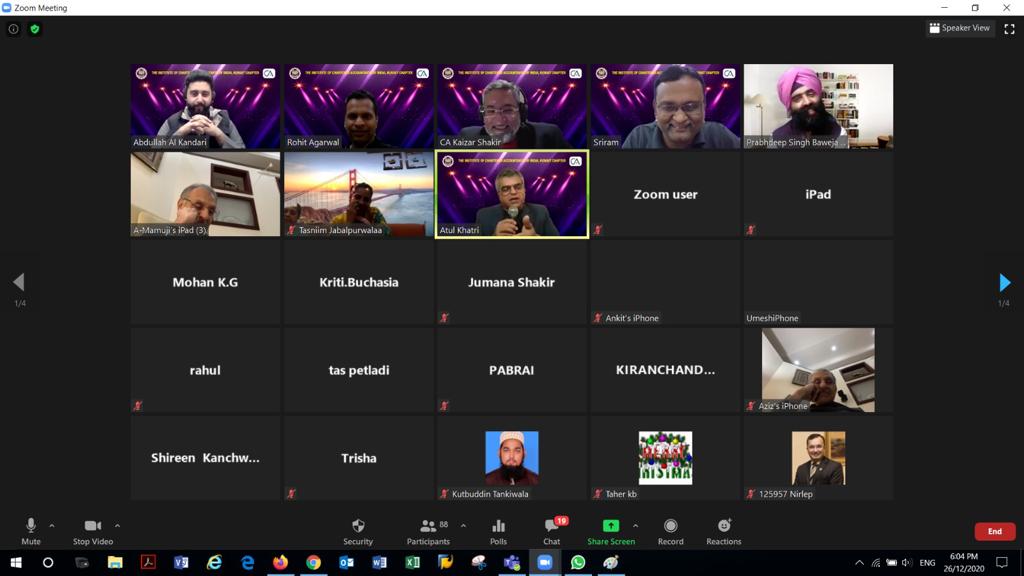
Task: Enter full screen mode icon
Action: pyautogui.click(x=1010, y=29)
